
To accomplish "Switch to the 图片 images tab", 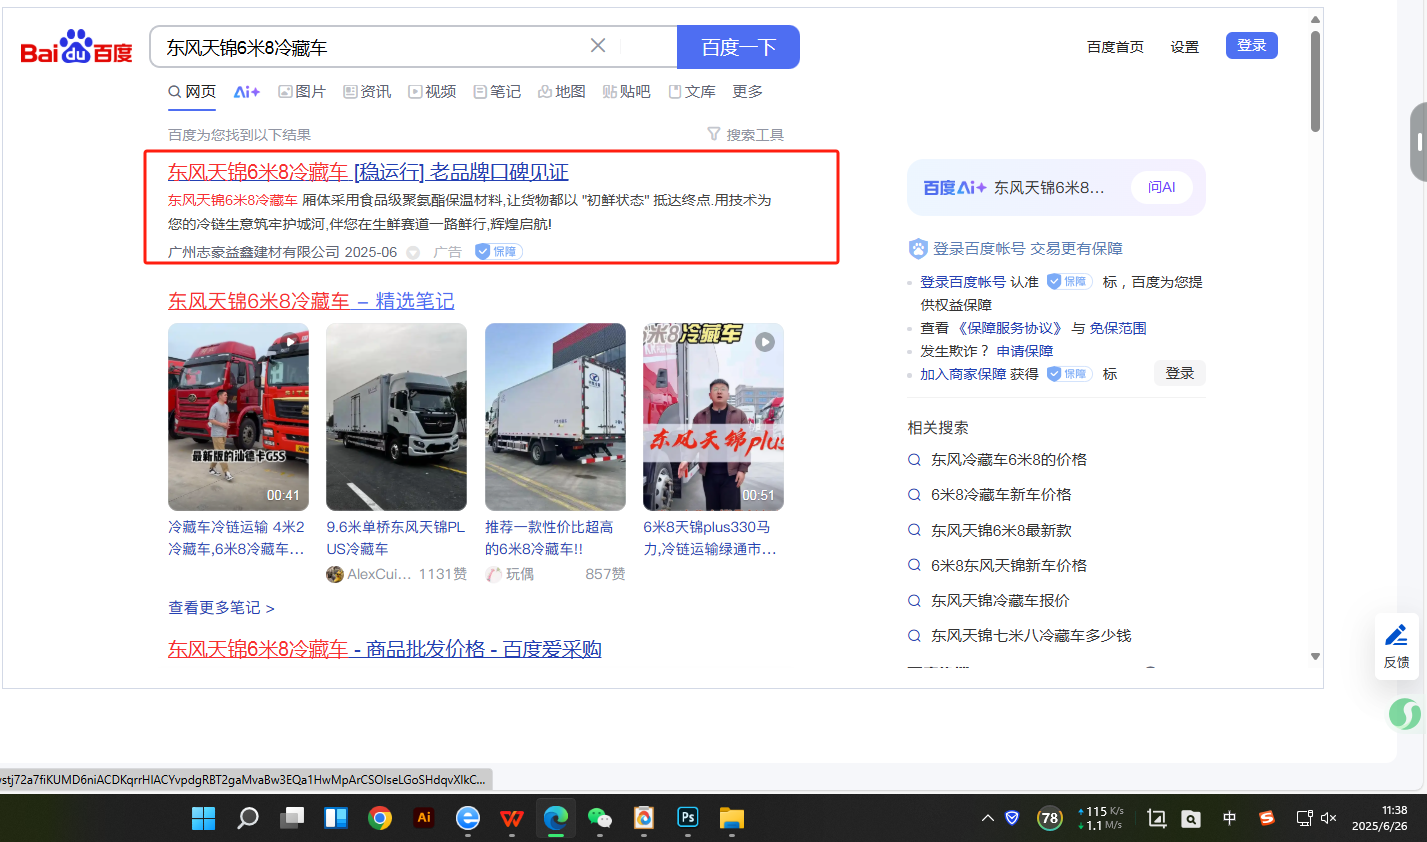I will pos(302,92).
